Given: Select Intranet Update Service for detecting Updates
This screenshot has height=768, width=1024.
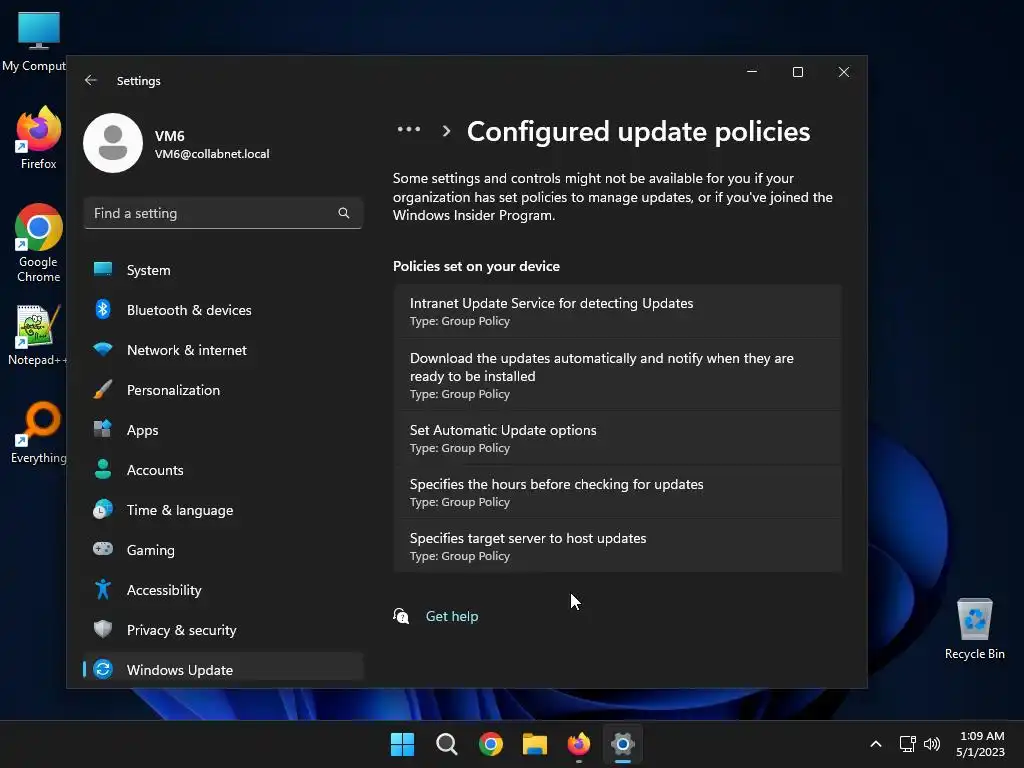Looking at the screenshot, I should tap(618, 311).
